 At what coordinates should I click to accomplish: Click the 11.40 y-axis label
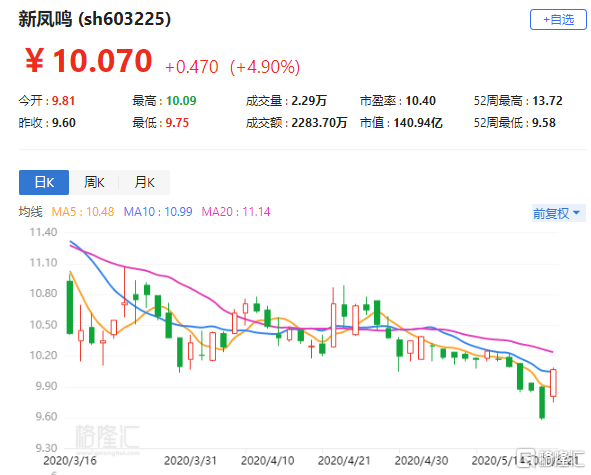(x=43, y=232)
